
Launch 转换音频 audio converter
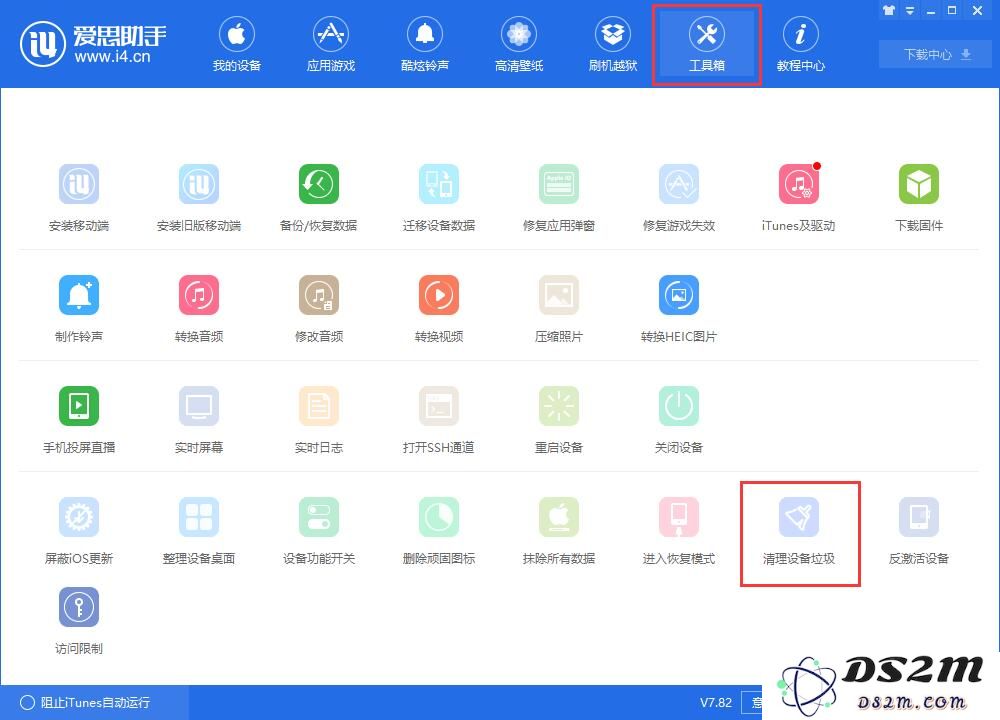coord(199,308)
